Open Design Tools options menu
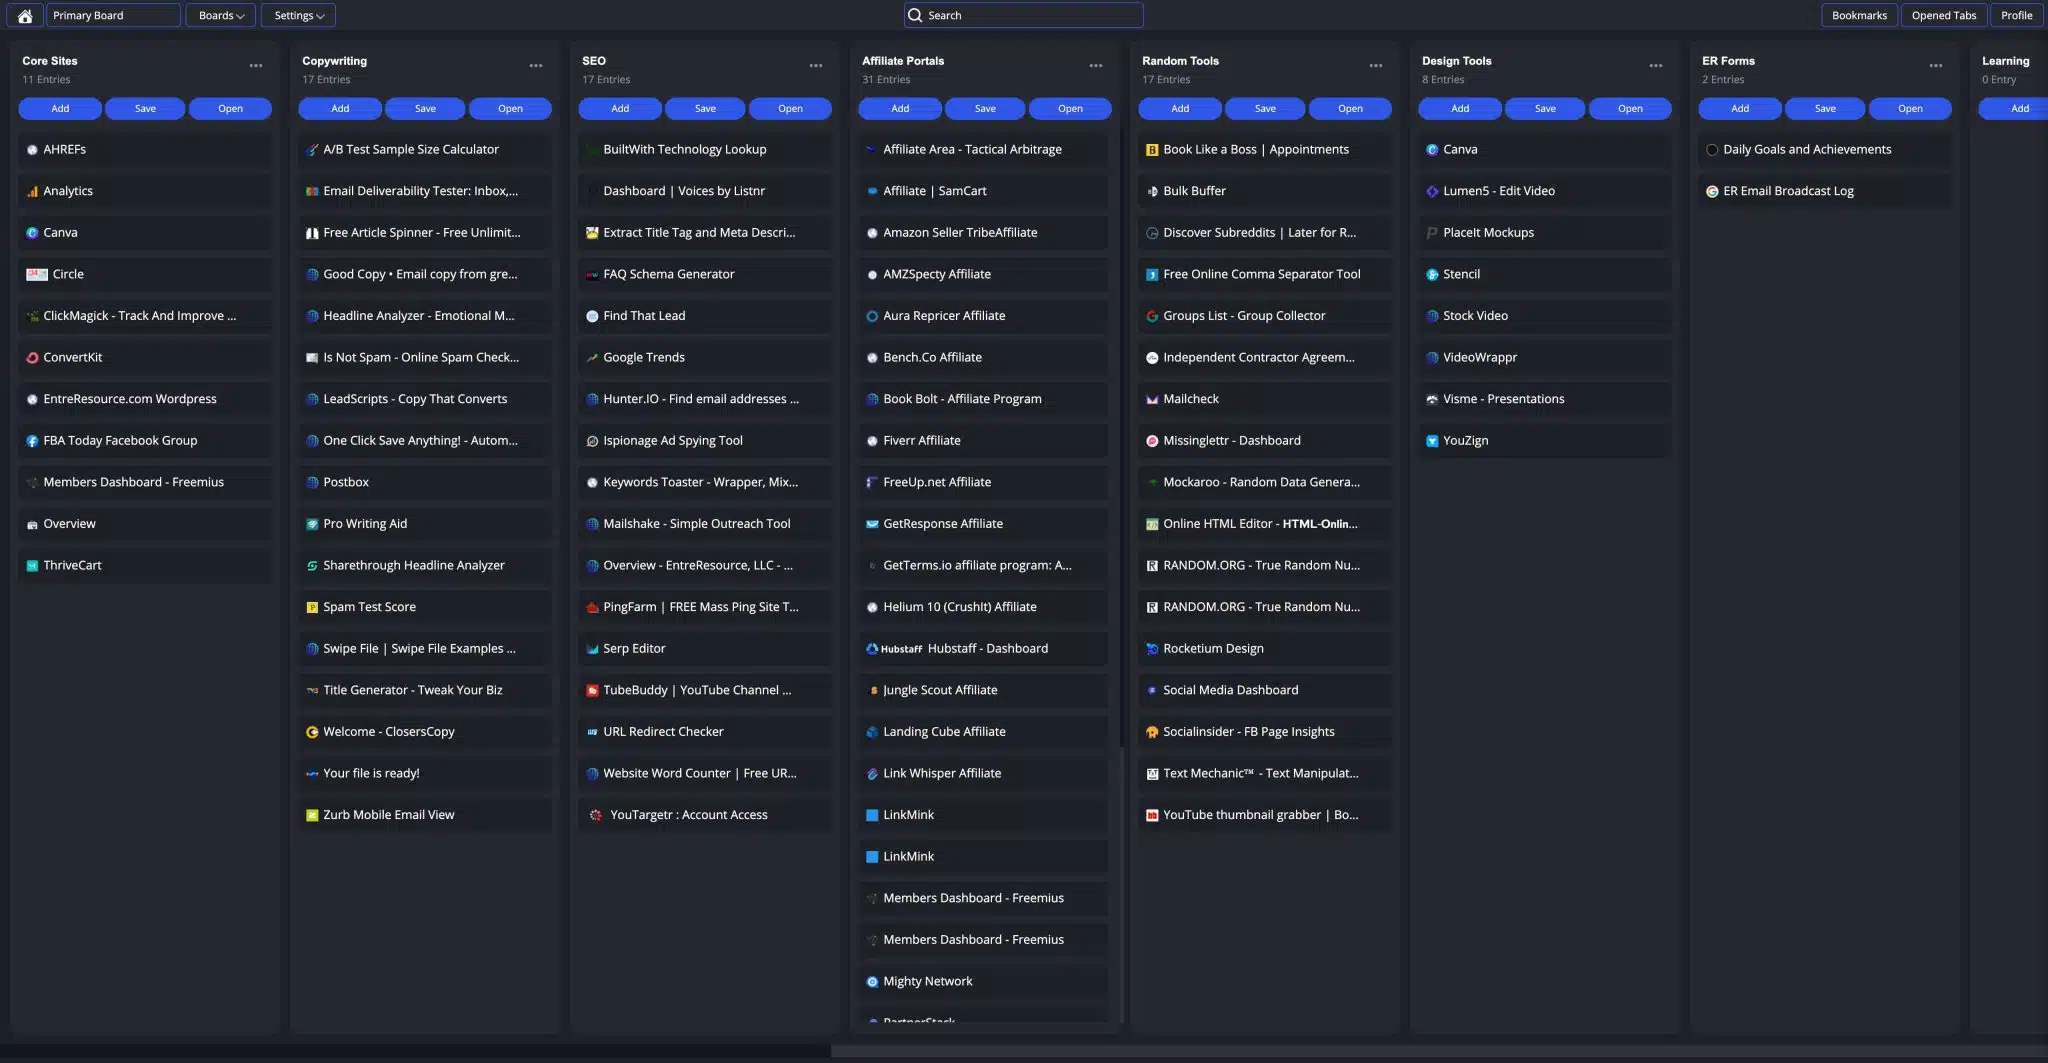Screen dimensions: 2048x1063 (1656, 65)
